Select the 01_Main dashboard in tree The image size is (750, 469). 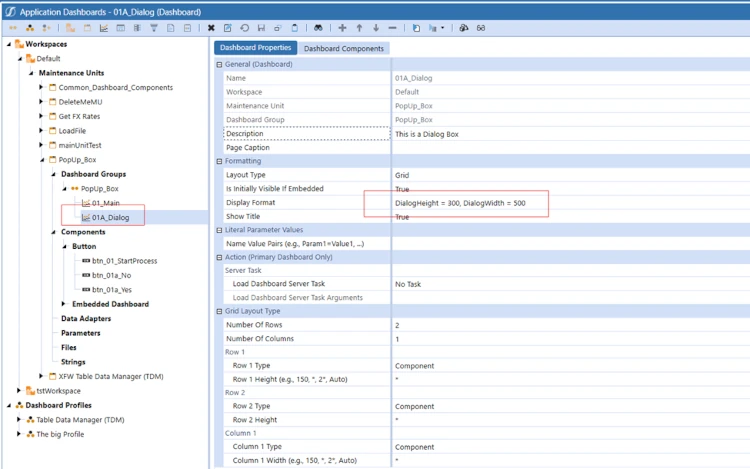tap(106, 203)
